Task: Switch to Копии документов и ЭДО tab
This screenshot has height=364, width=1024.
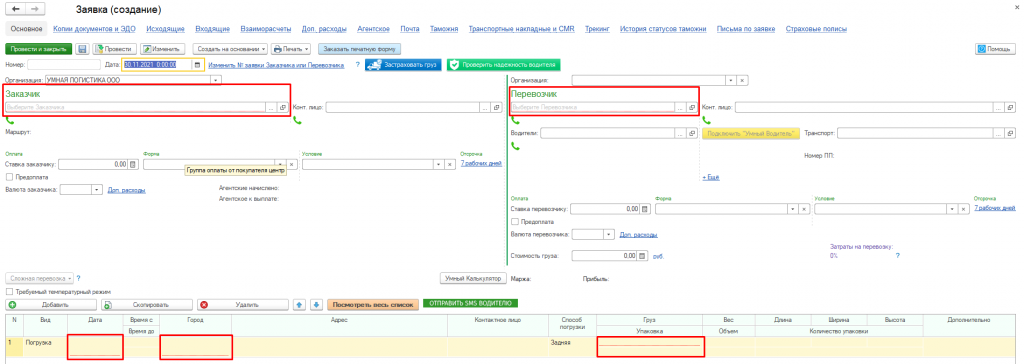Action: [x=95, y=29]
